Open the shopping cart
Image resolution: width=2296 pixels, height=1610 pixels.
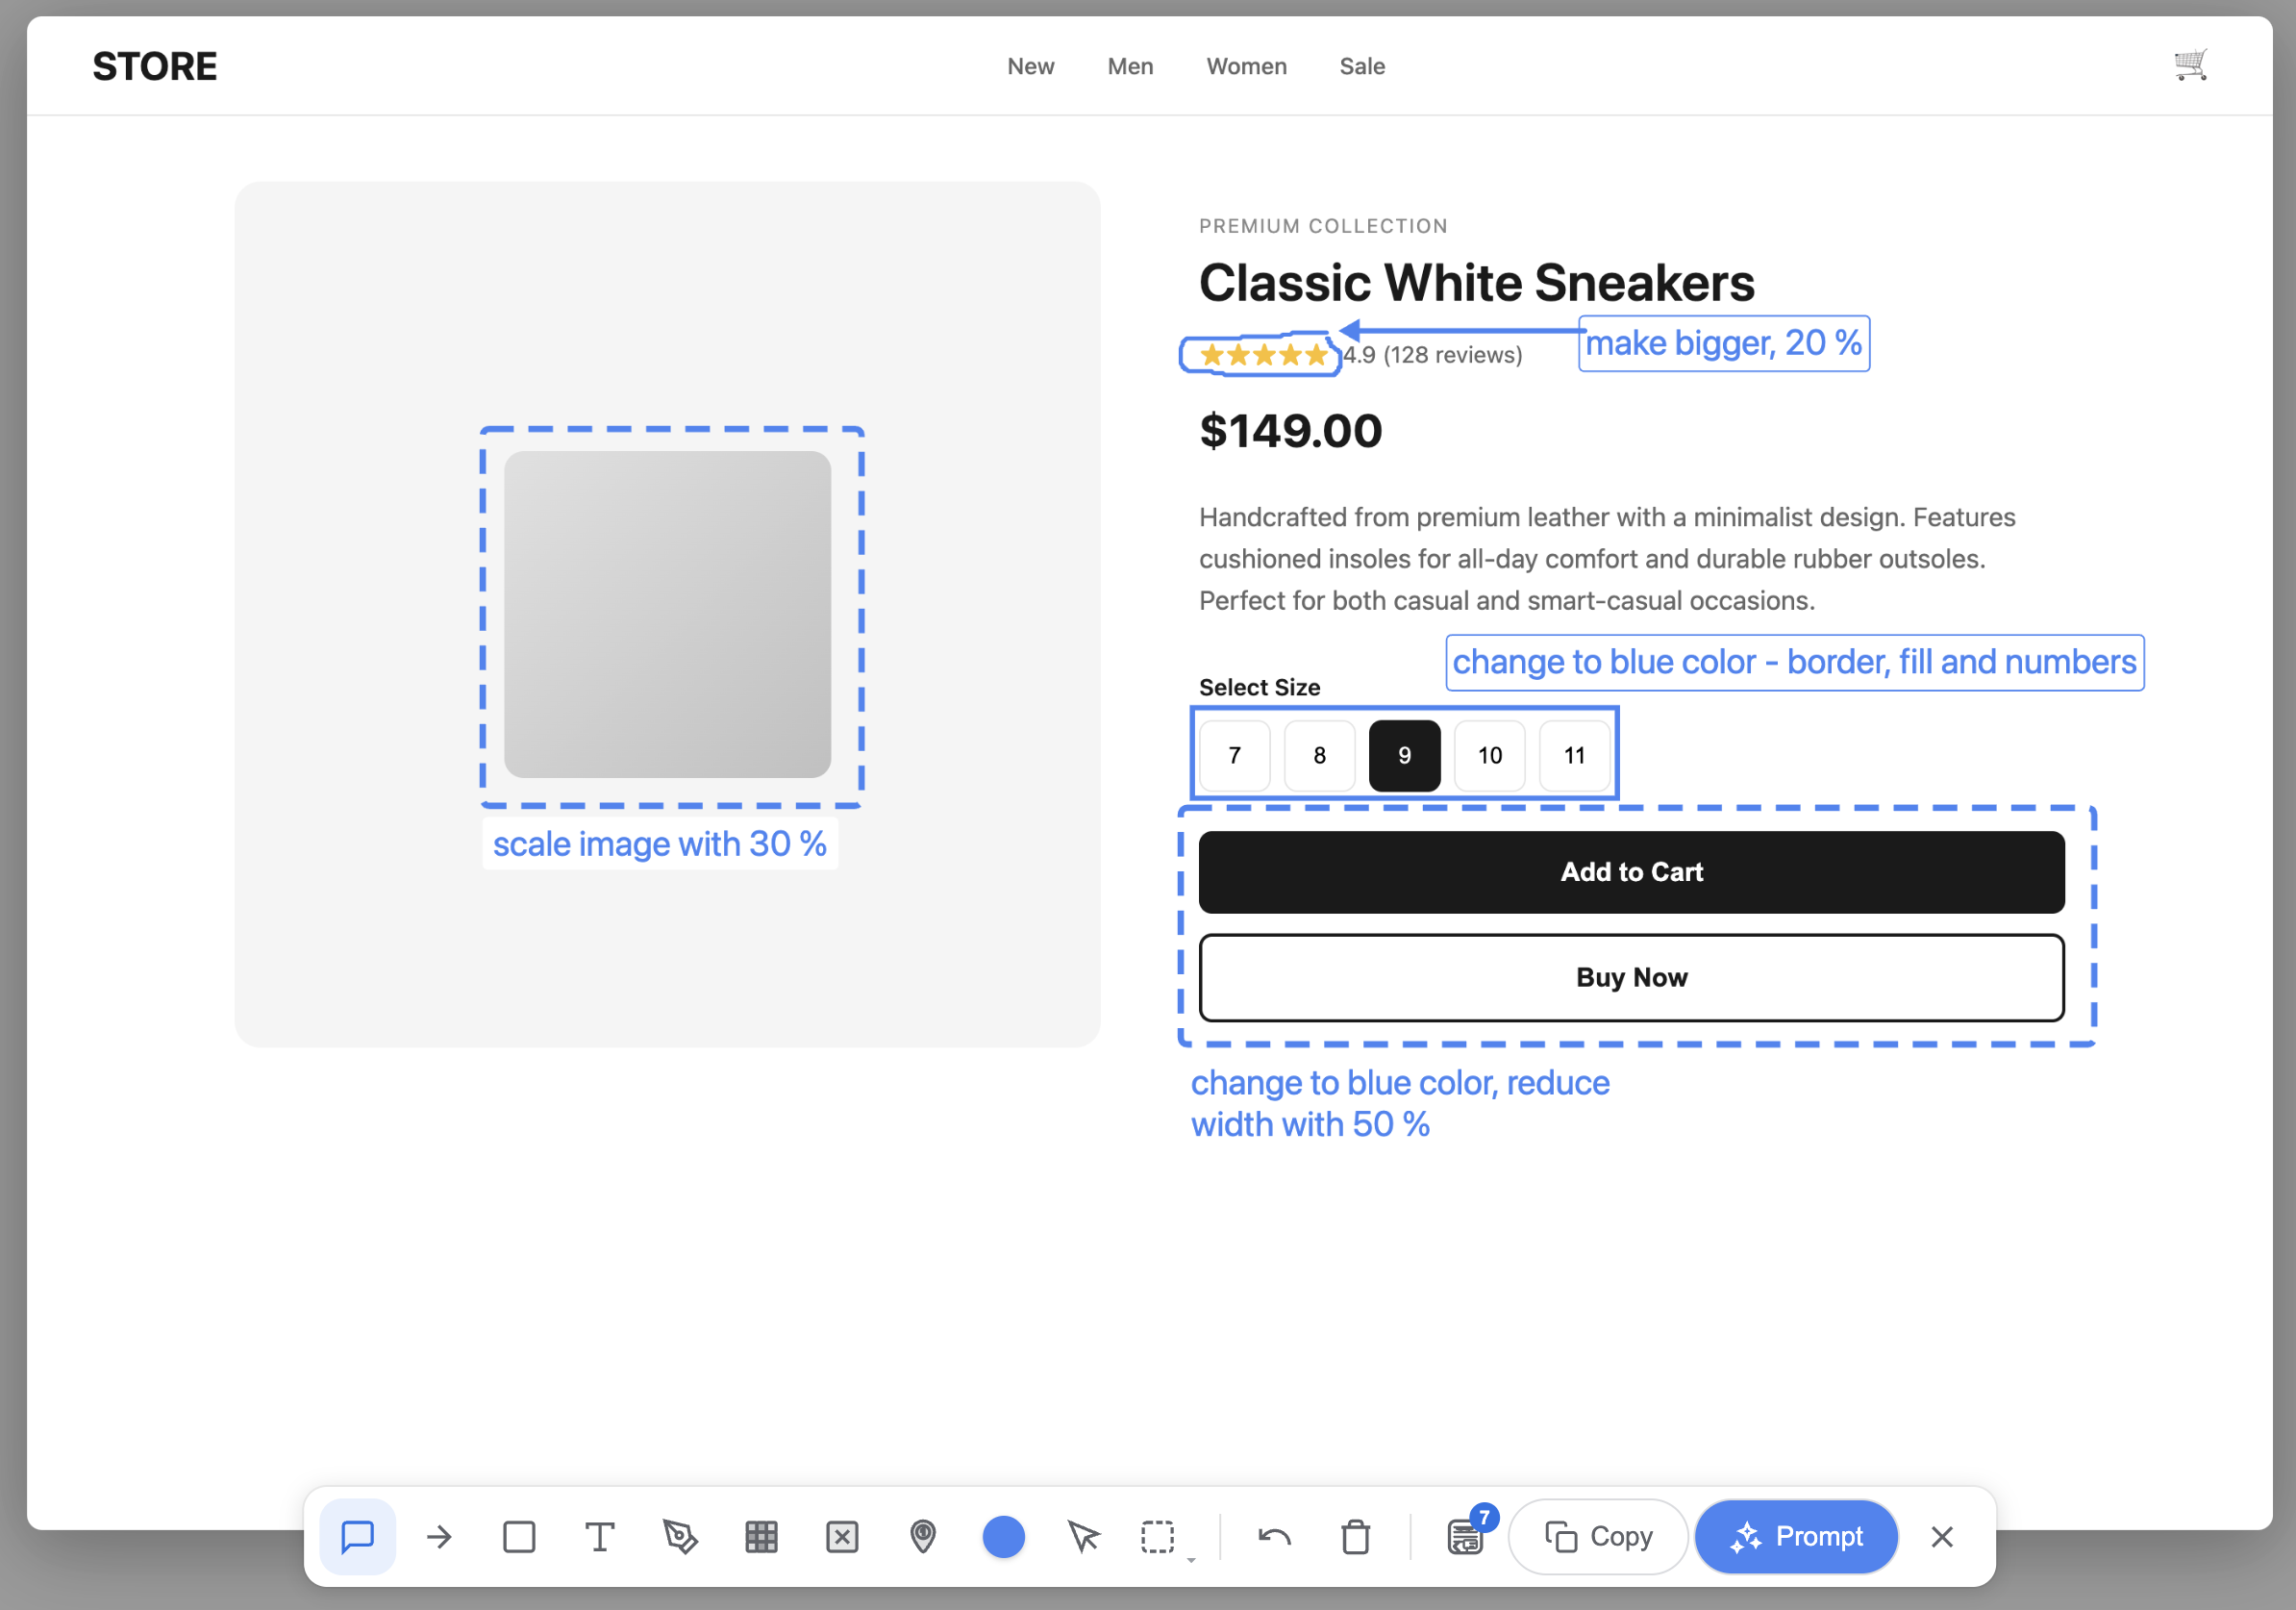click(2191, 64)
